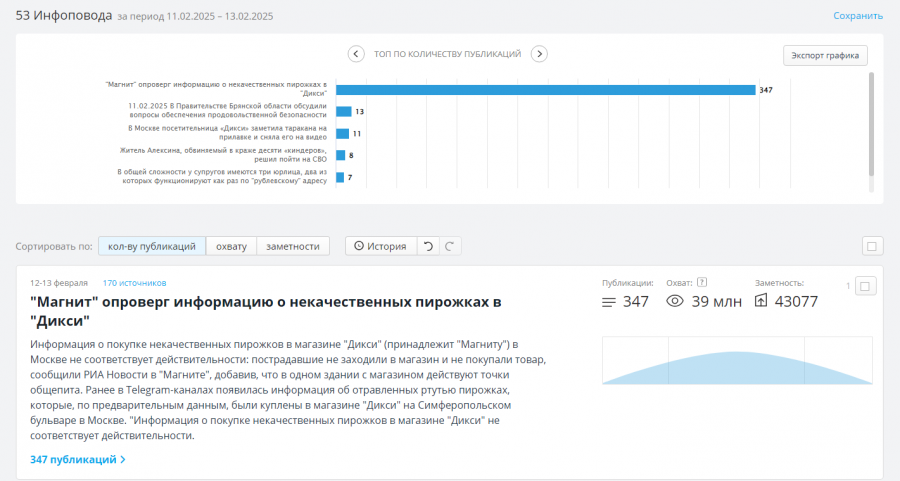
Task: Open the Магнит опроверг story headline
Action: click(266, 311)
